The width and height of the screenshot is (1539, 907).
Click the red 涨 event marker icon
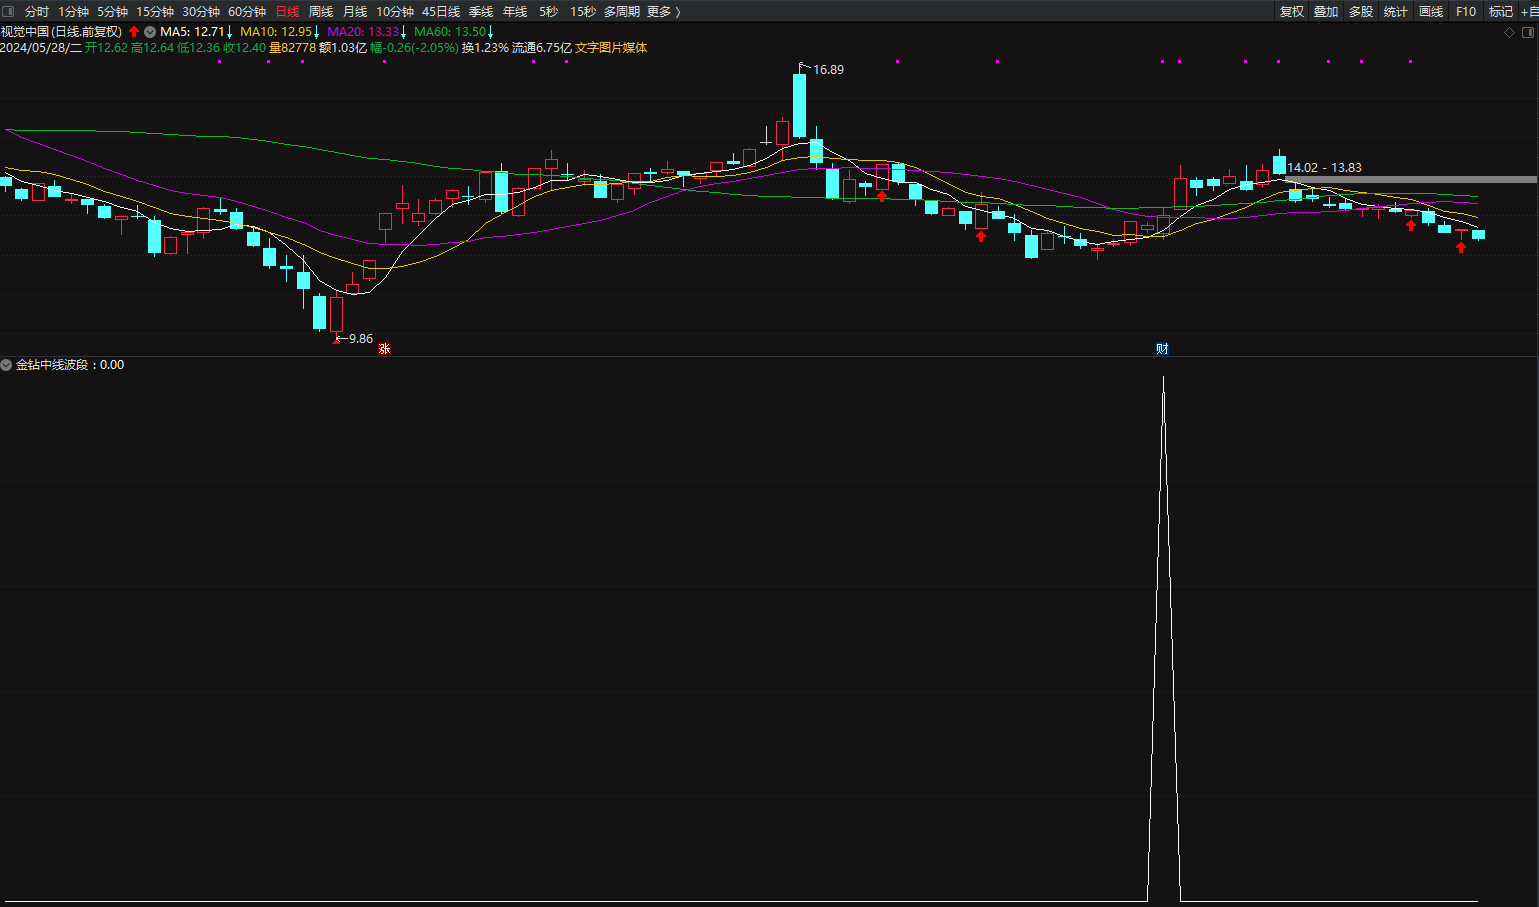(384, 348)
